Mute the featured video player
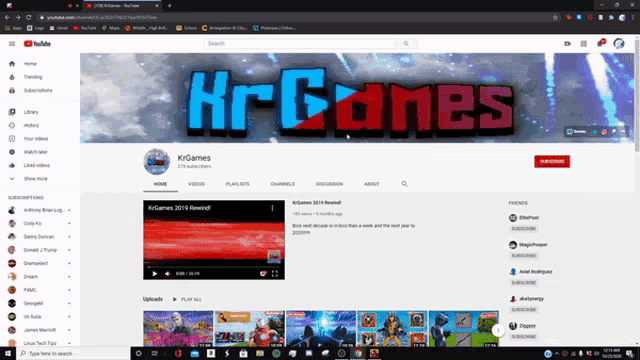This screenshot has width=640, height=360. pyautogui.click(x=167, y=273)
